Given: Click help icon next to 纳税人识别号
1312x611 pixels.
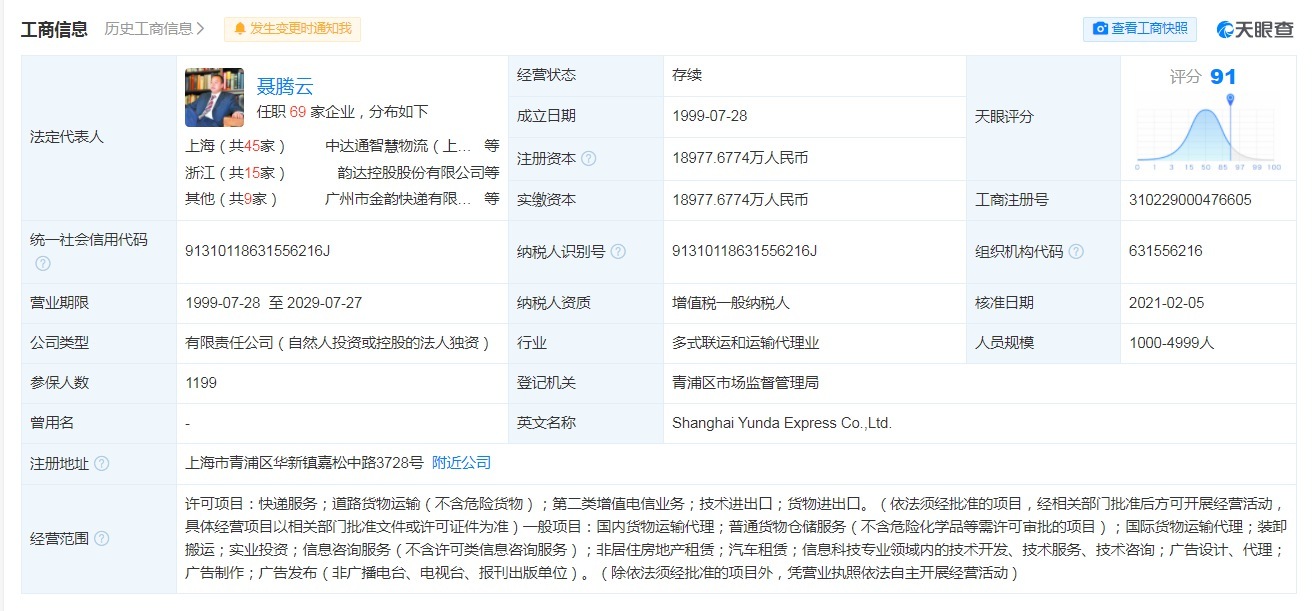Looking at the screenshot, I should pyautogui.click(x=618, y=252).
